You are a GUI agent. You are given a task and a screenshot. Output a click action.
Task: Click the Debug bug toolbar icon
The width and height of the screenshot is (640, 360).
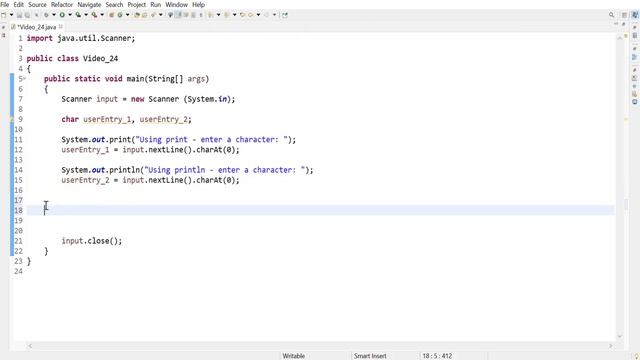(x=46, y=15)
